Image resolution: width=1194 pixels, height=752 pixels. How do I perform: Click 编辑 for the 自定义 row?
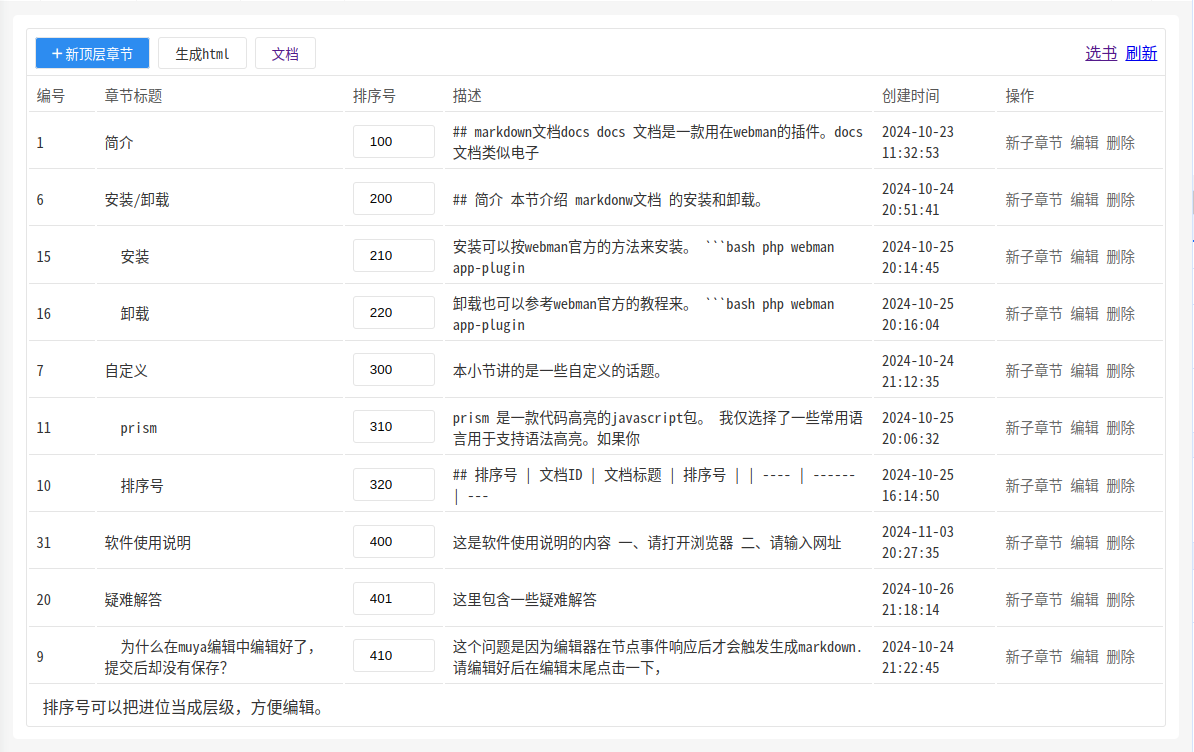point(1084,371)
